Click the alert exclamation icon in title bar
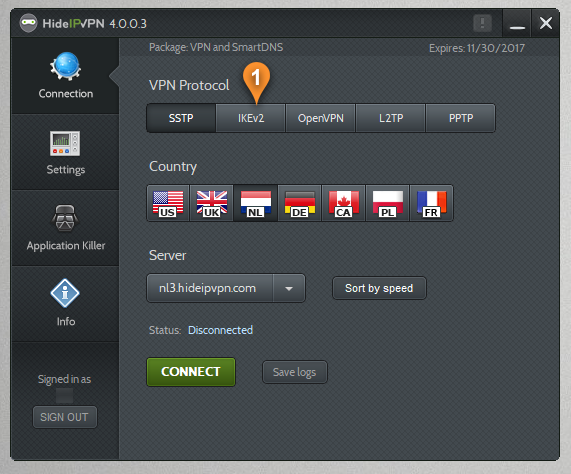Image resolution: width=571 pixels, height=474 pixels. click(x=482, y=23)
